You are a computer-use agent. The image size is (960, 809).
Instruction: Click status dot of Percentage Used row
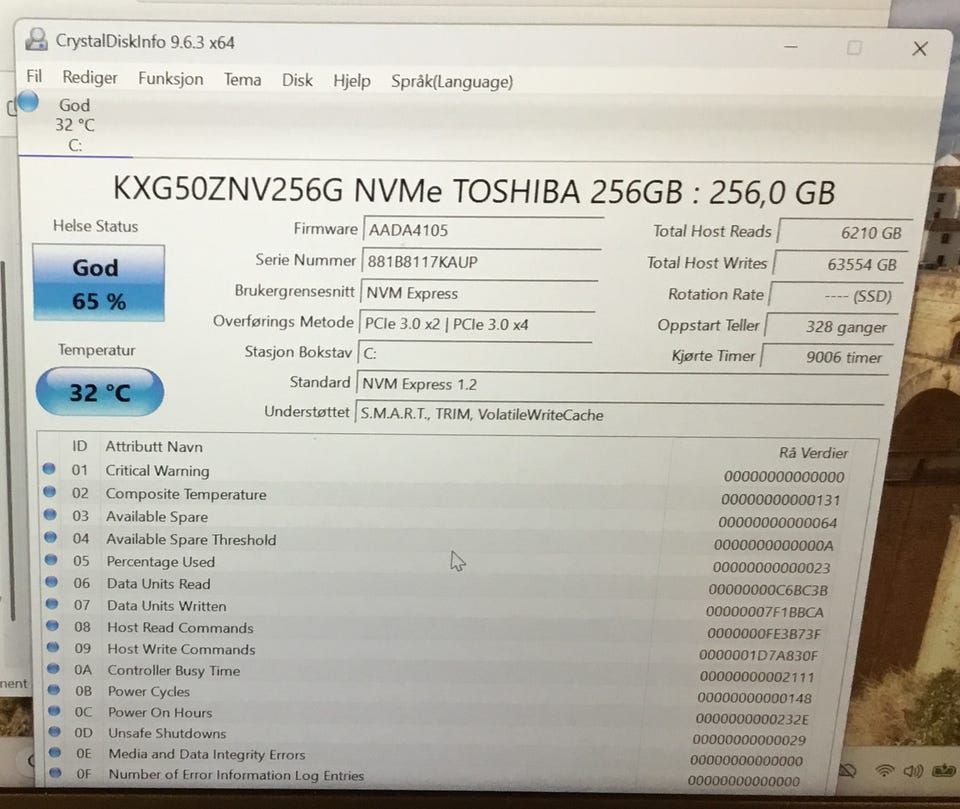pos(51,559)
